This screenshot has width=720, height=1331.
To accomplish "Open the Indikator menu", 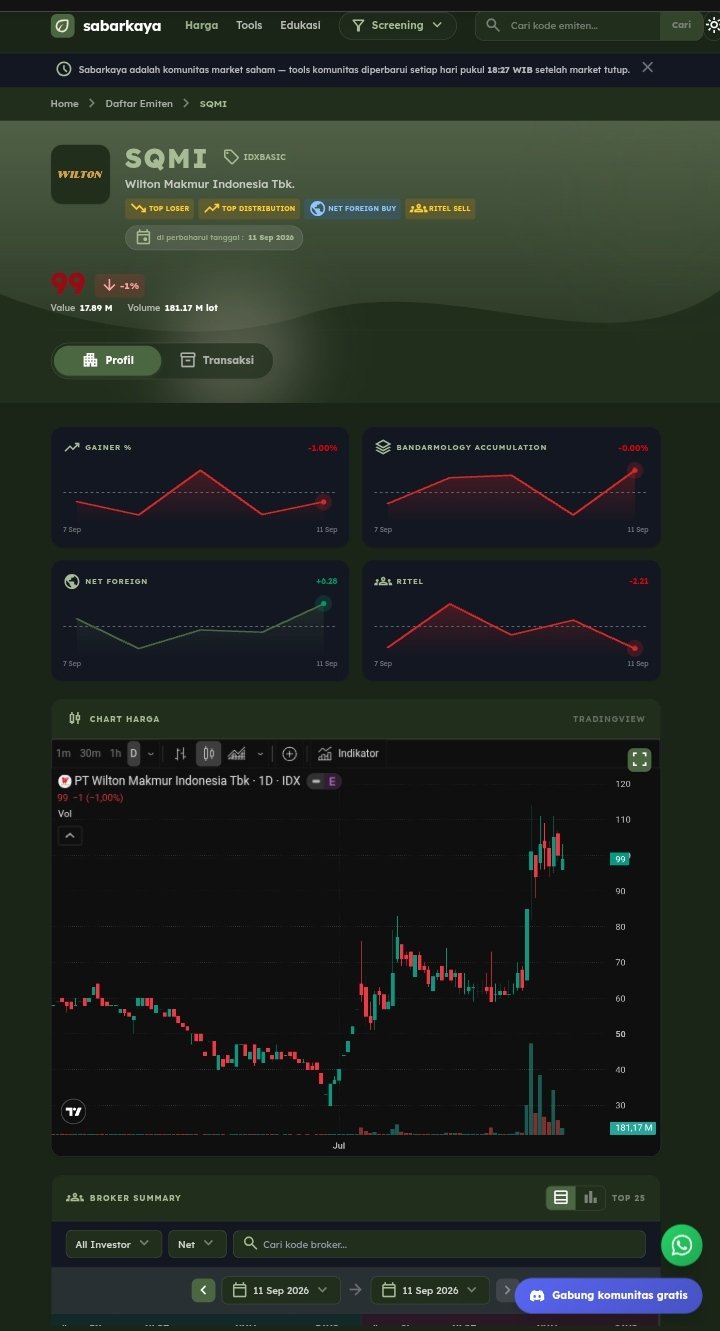I will coord(348,753).
